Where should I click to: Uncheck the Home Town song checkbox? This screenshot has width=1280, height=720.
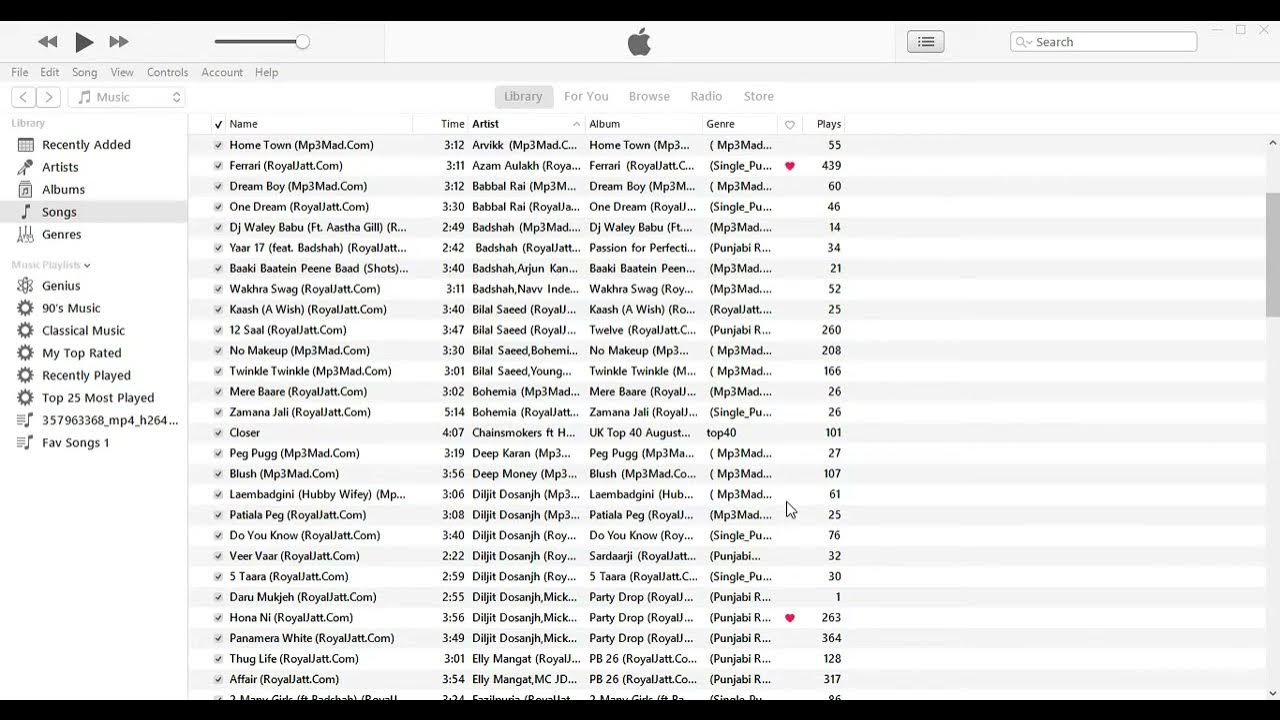click(x=218, y=145)
